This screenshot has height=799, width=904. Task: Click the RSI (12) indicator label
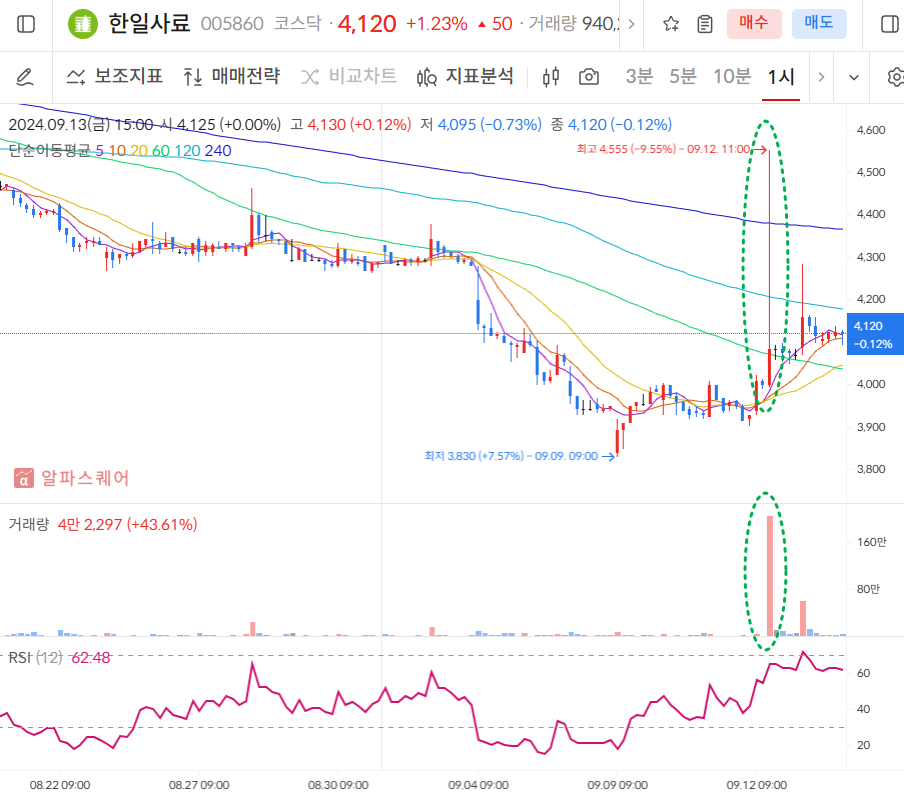[35, 658]
